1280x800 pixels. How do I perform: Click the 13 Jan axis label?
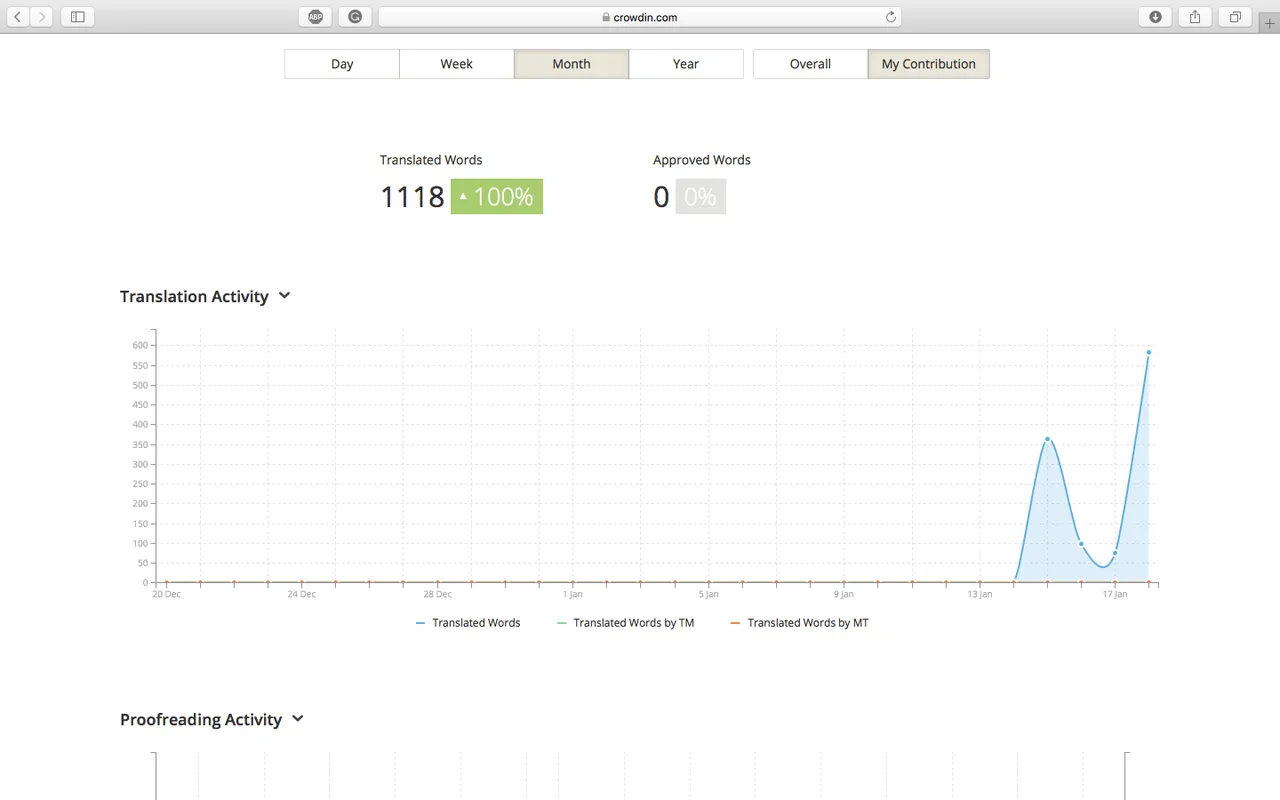(x=980, y=594)
